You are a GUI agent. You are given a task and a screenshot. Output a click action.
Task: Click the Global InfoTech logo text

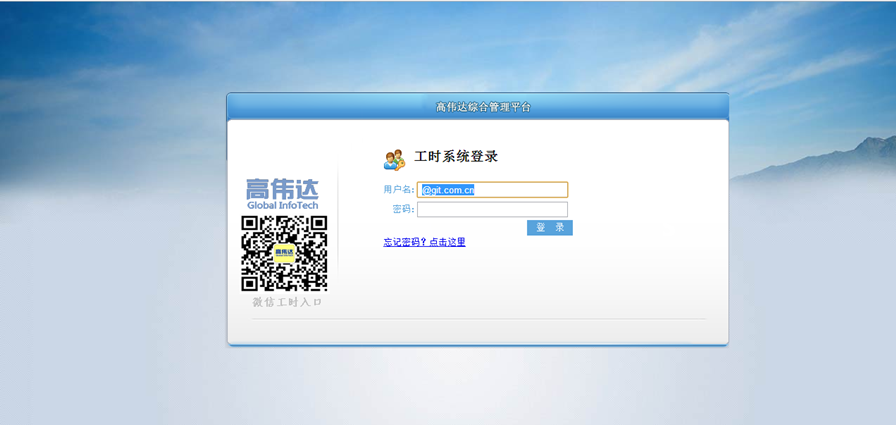coord(283,205)
